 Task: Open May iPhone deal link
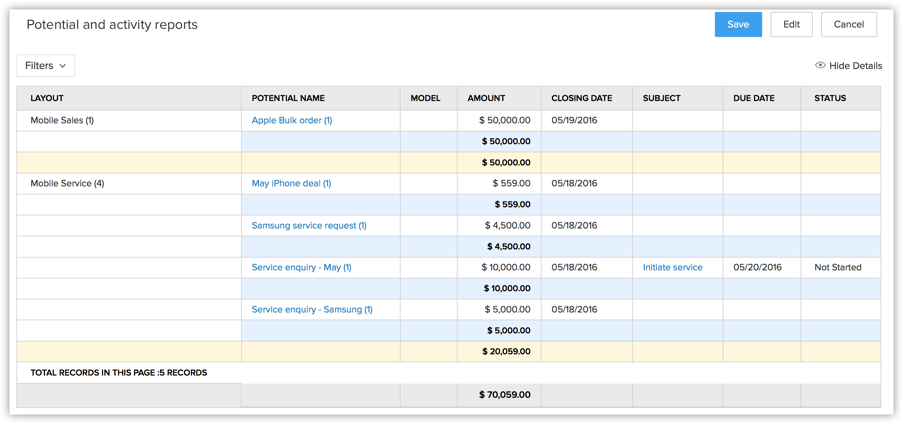(291, 183)
